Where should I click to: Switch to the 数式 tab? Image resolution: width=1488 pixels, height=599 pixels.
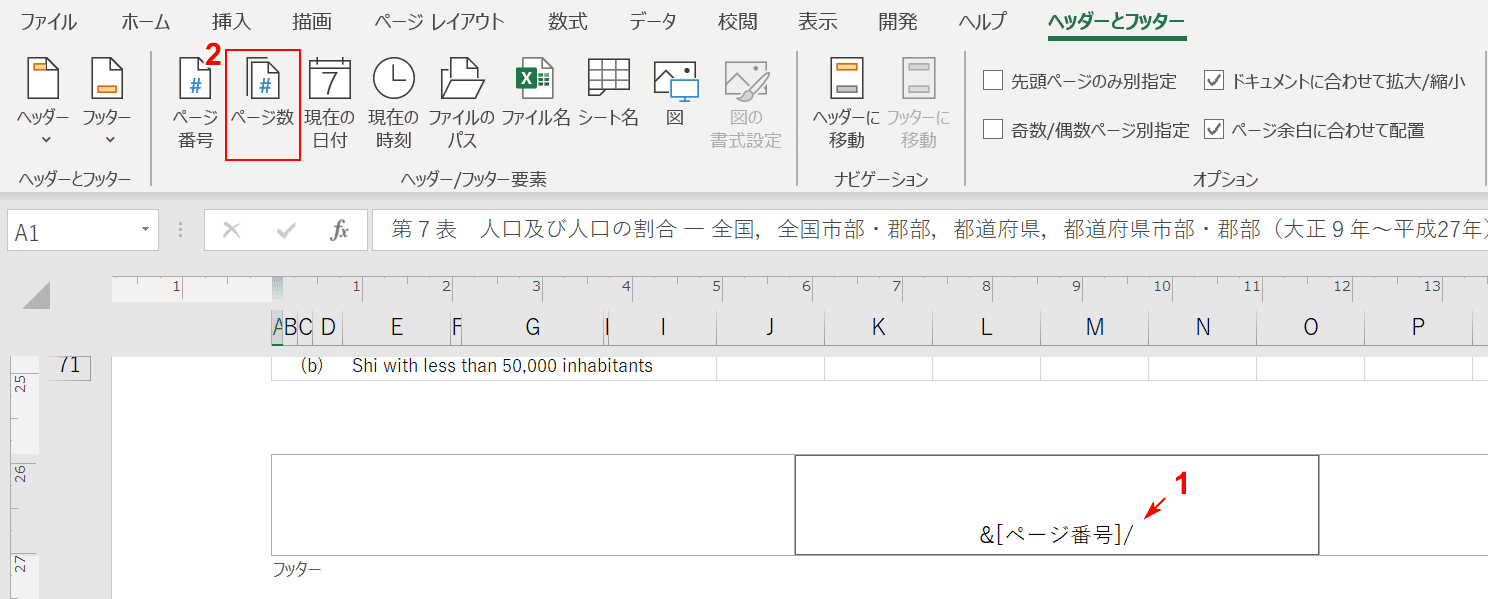tap(568, 21)
